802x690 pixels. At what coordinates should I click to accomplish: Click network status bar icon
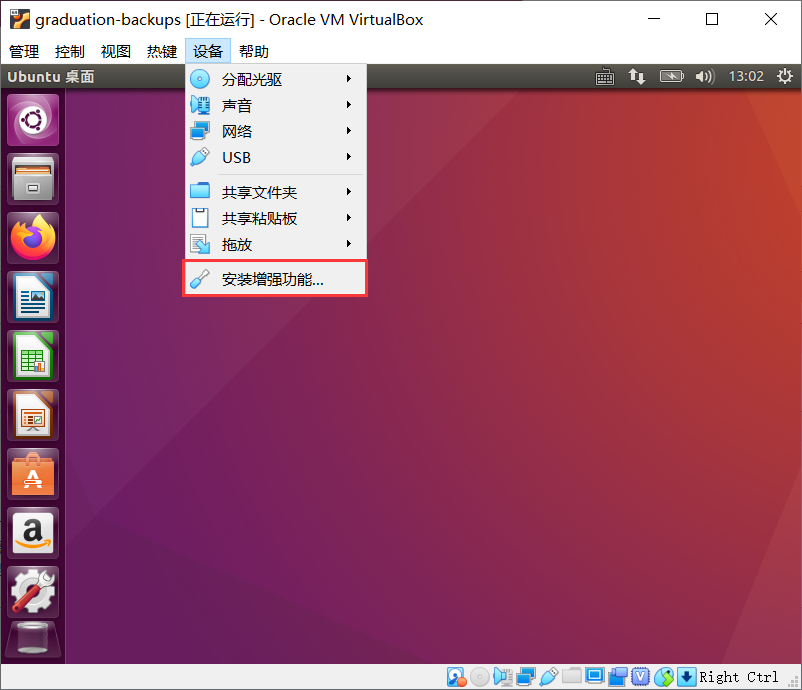coord(526,677)
